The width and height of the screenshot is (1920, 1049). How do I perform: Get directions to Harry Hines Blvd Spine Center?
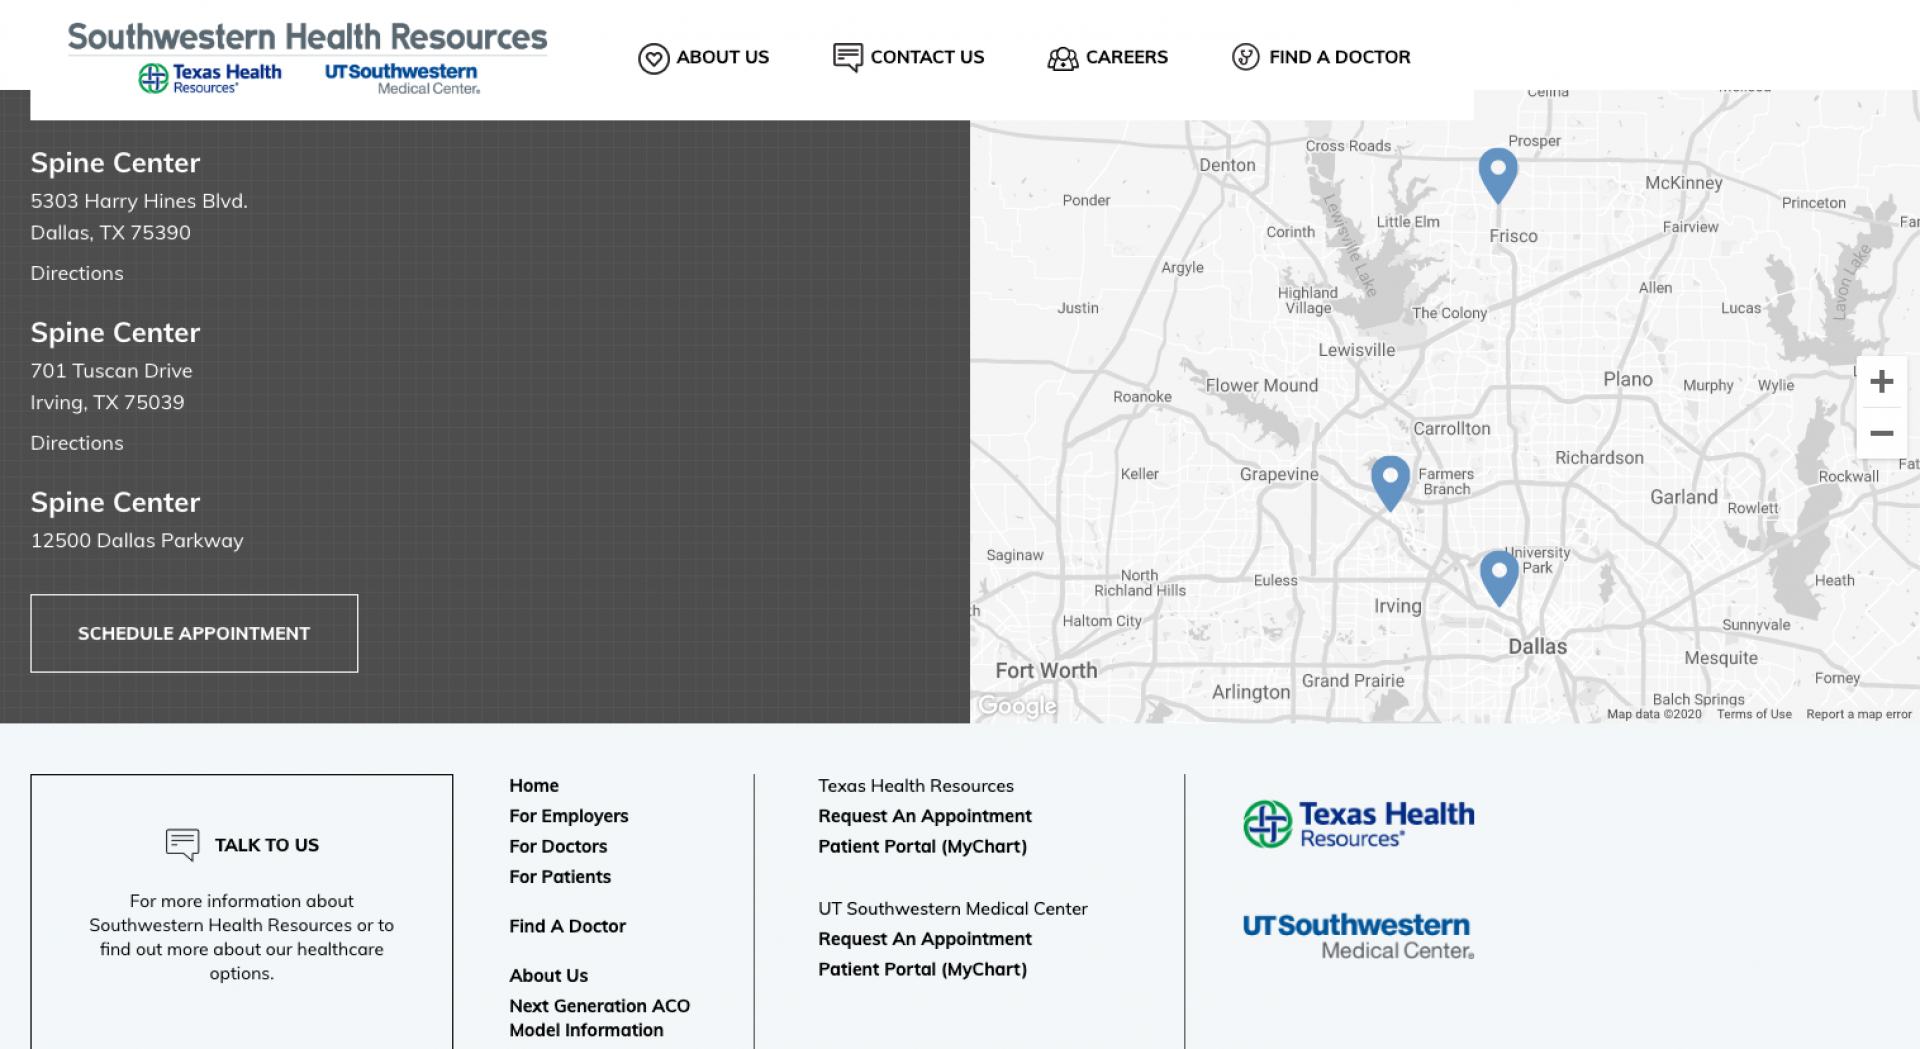[x=77, y=273]
